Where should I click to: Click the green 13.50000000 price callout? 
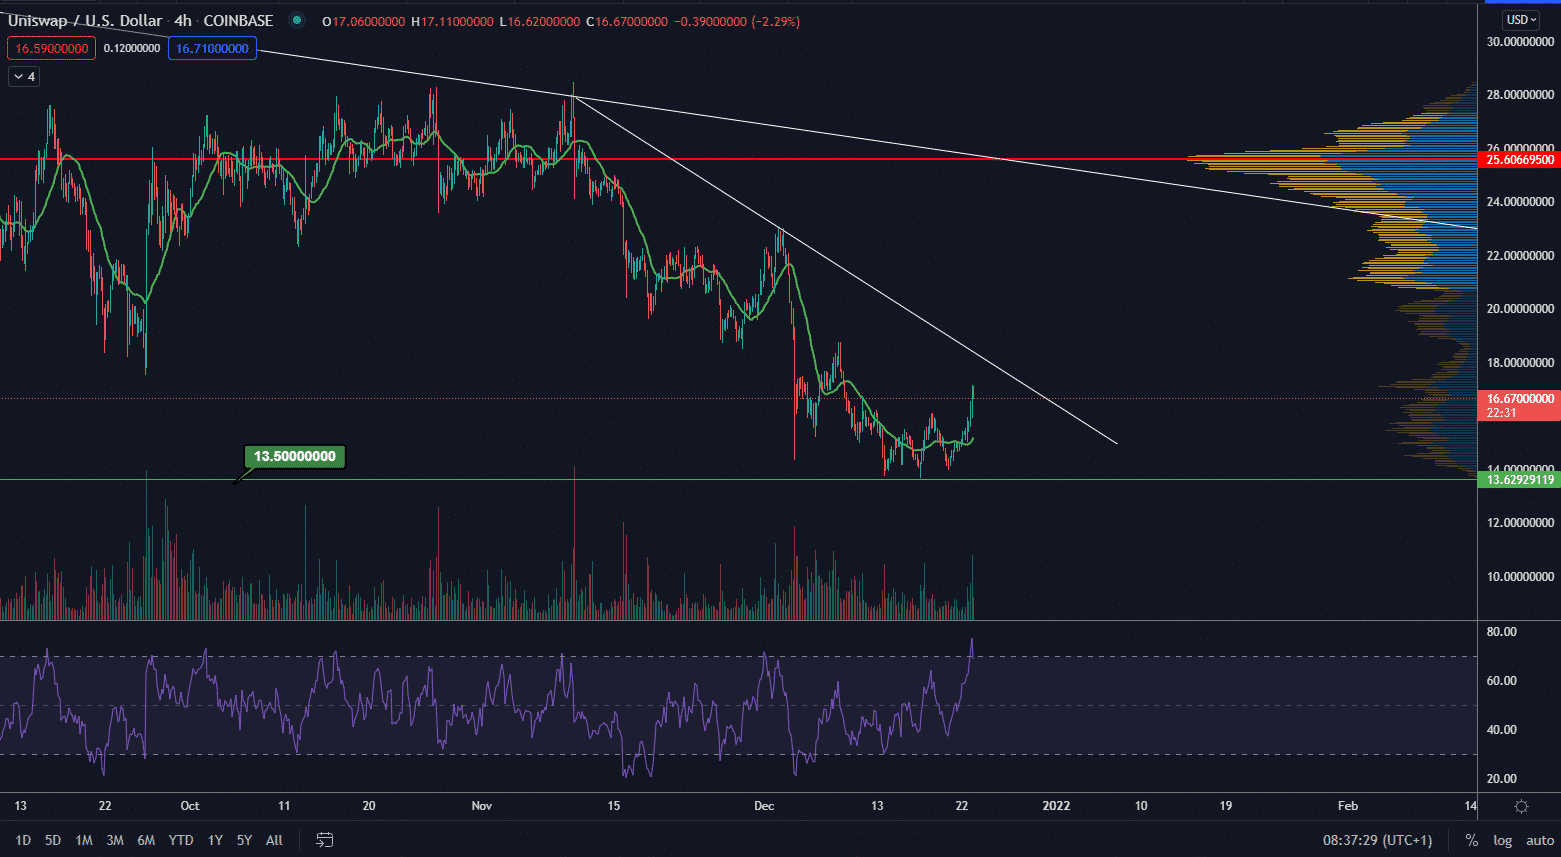point(294,457)
